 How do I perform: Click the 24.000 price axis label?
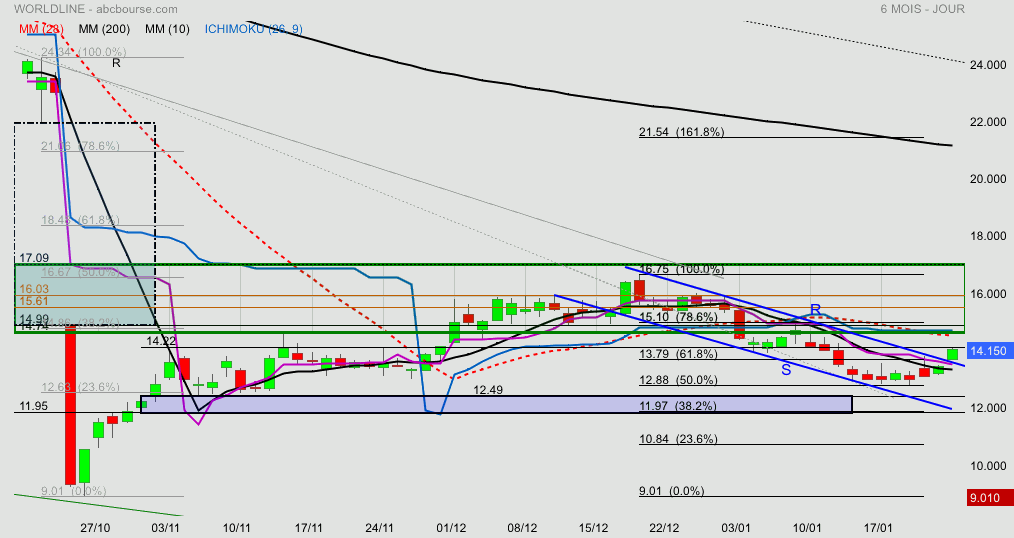[988, 65]
